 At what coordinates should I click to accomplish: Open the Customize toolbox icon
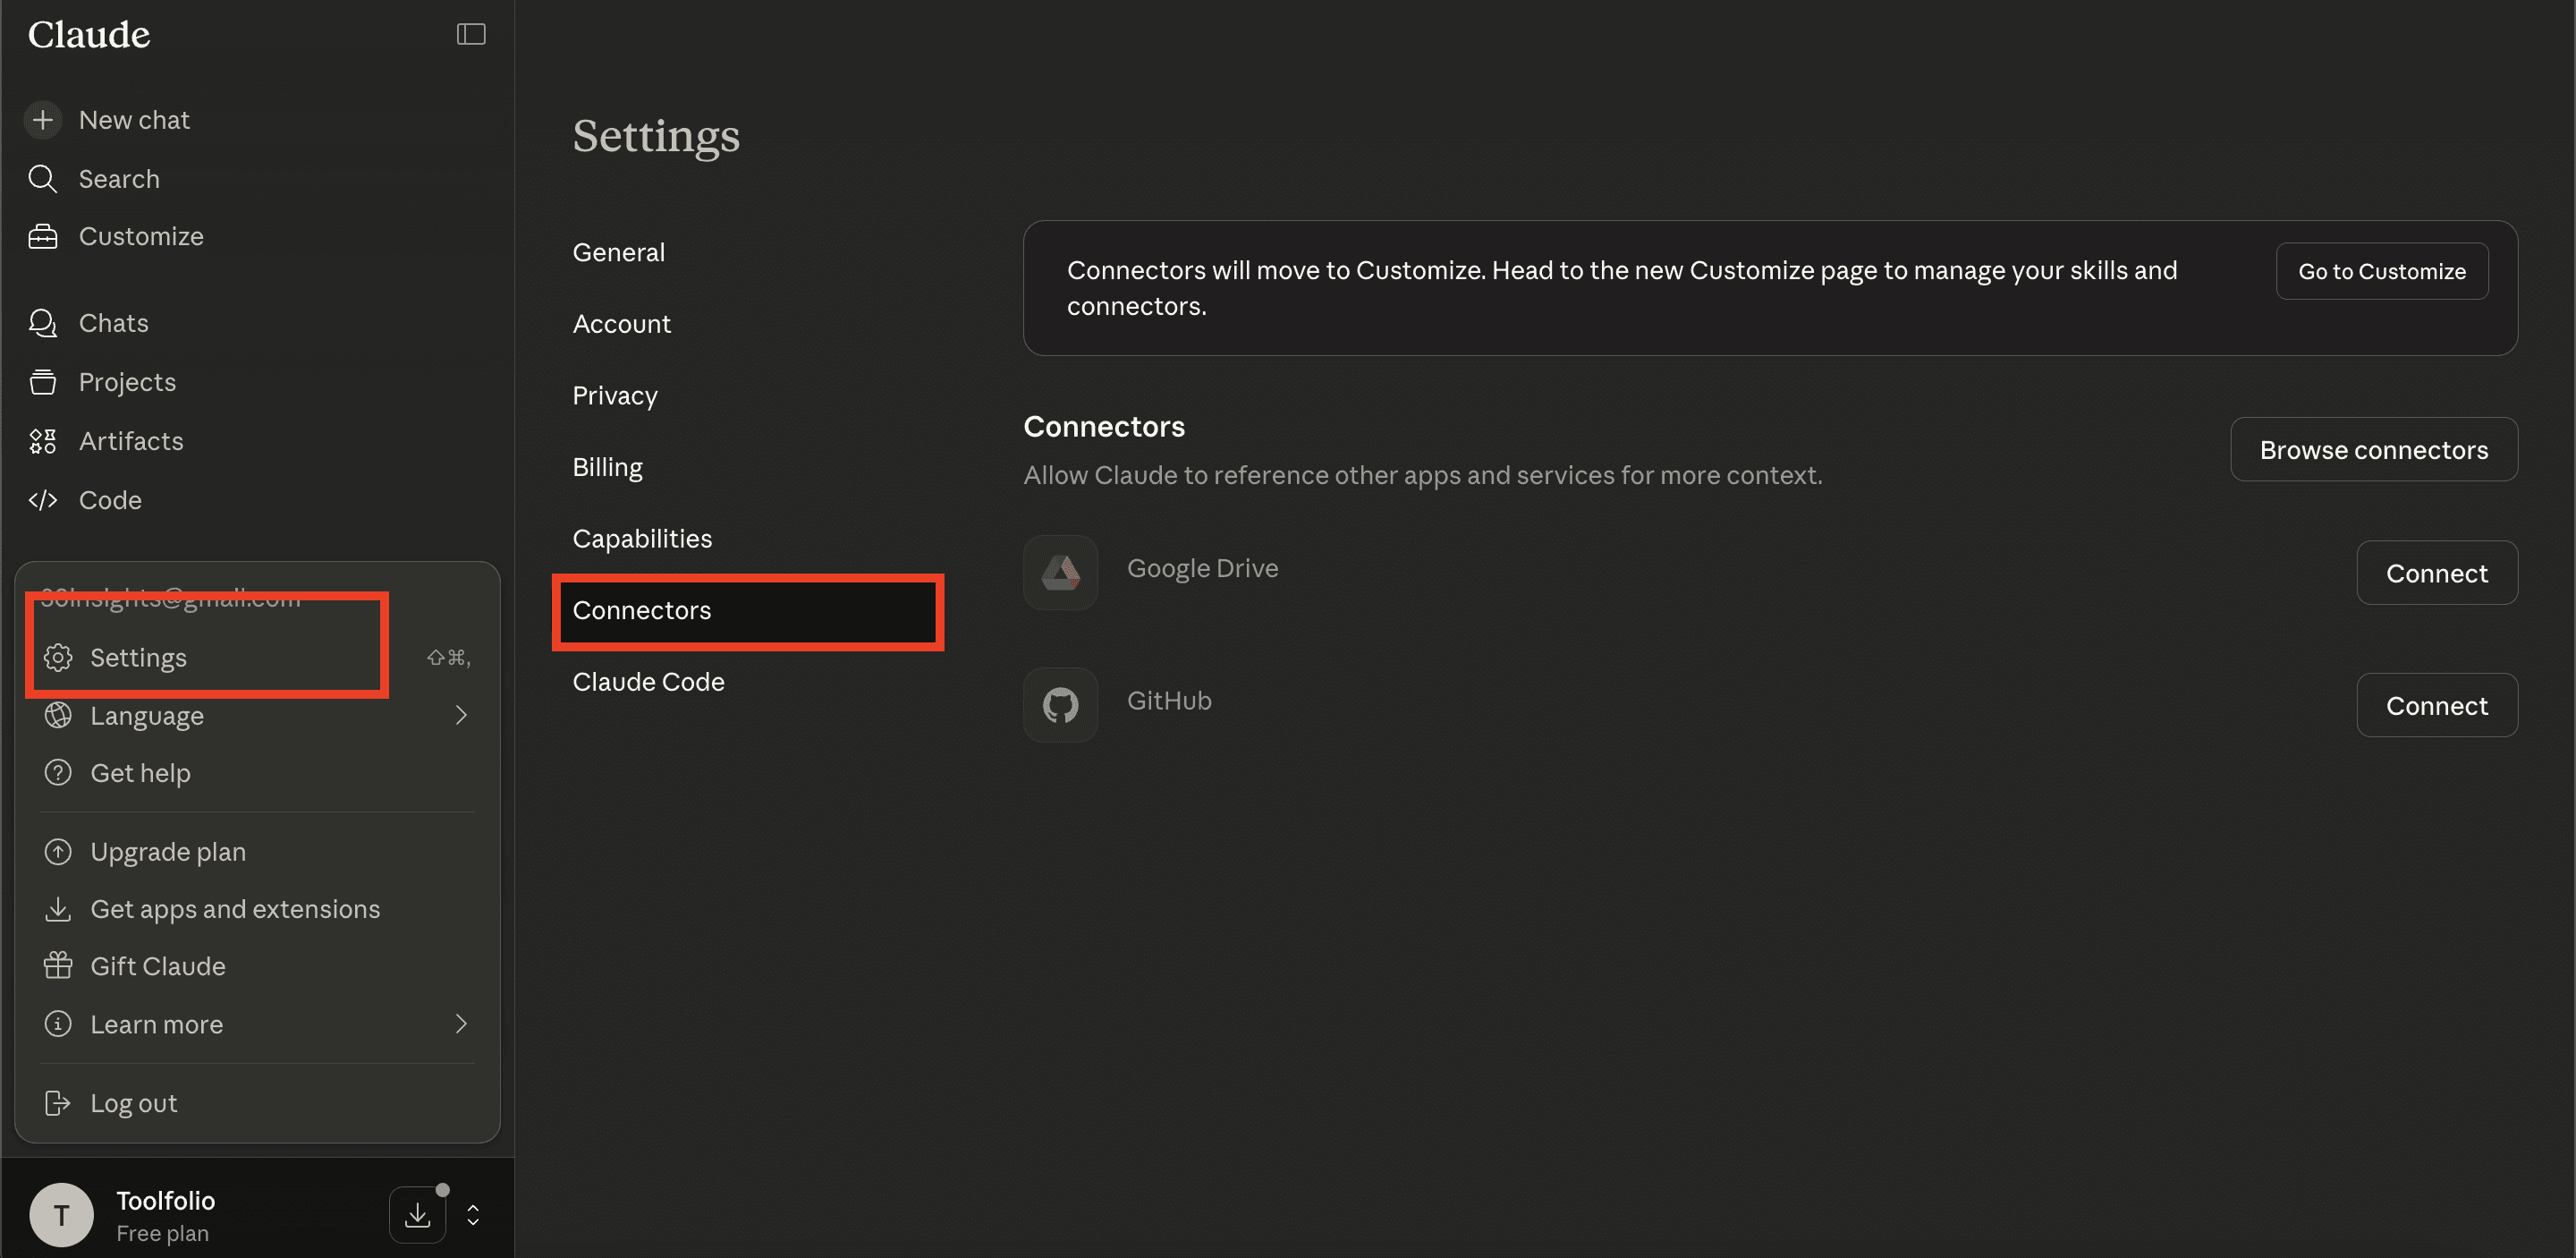point(42,237)
